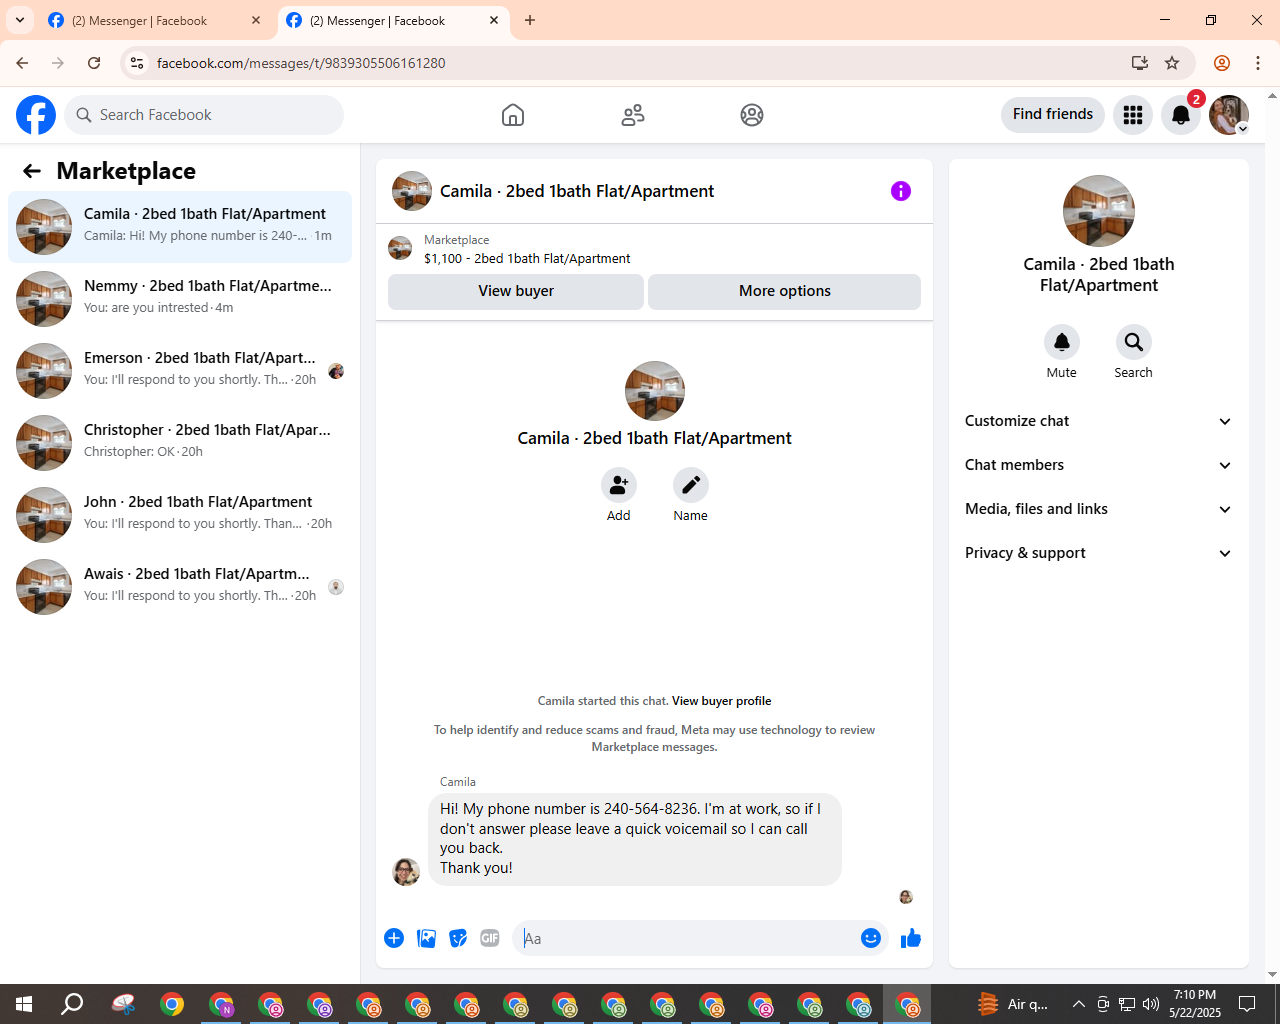Screen dimensions: 1280x1024
Task: Open the Facebook menu grid icon
Action: 1133,115
